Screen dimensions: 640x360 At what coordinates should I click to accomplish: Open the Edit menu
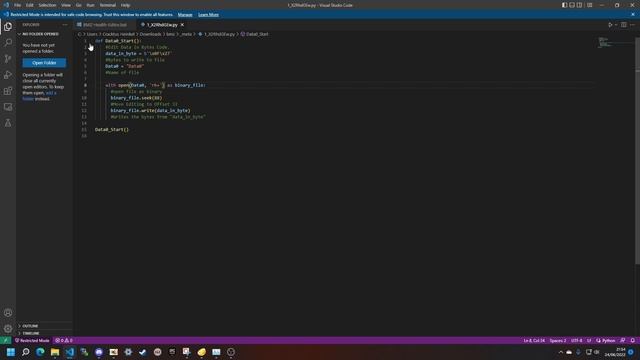pyautogui.click(x=29, y=5)
